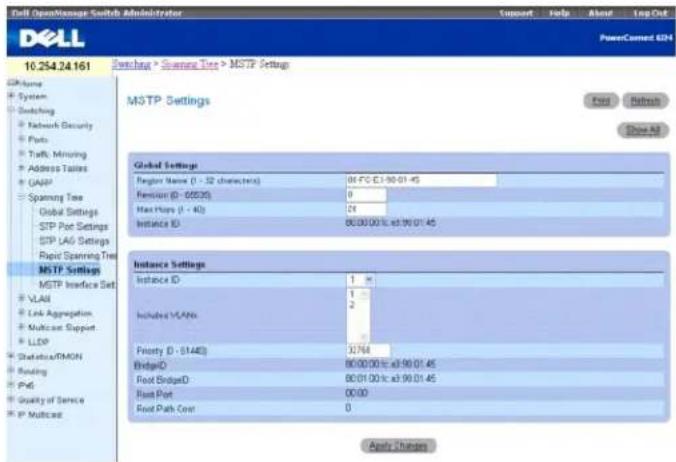Expand the VLAN tree node
Viewport: 676px width, 462px height.
pos(22,298)
